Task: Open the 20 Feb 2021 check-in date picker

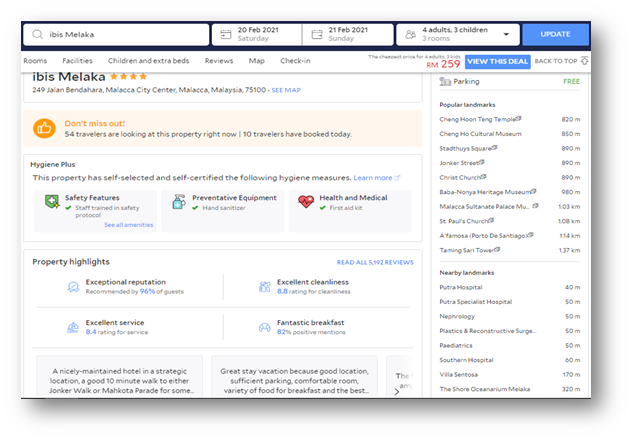Action: click(x=257, y=34)
